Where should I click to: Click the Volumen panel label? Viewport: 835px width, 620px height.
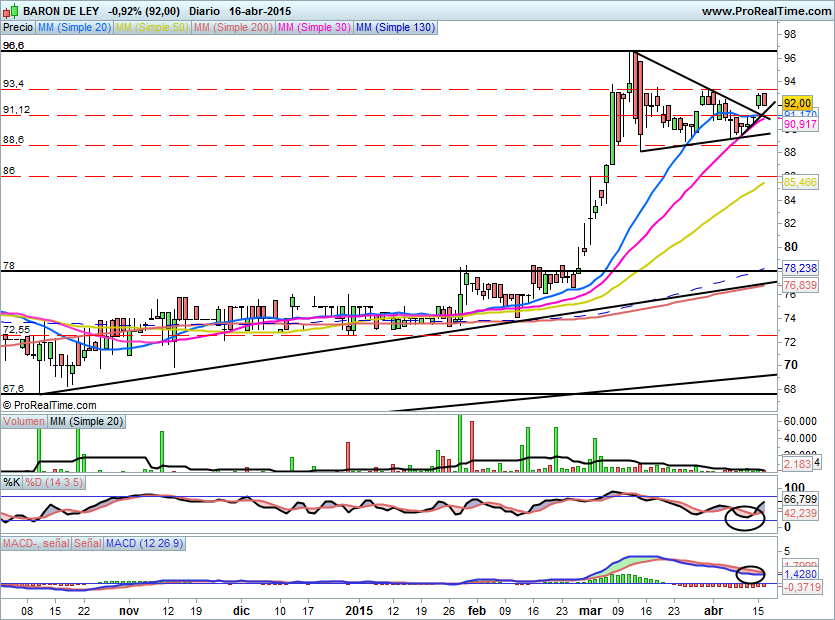pyautogui.click(x=24, y=422)
